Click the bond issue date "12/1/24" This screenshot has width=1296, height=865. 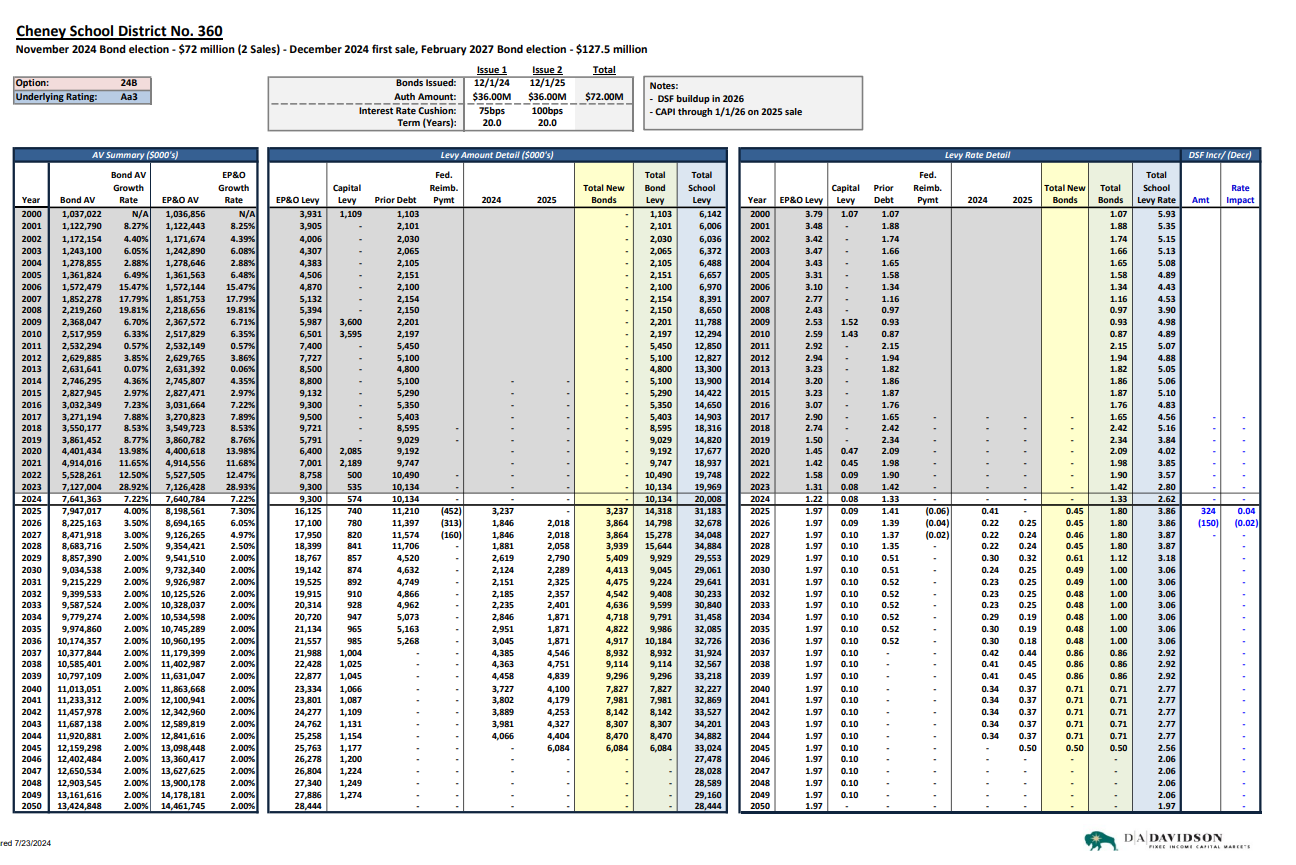(491, 83)
